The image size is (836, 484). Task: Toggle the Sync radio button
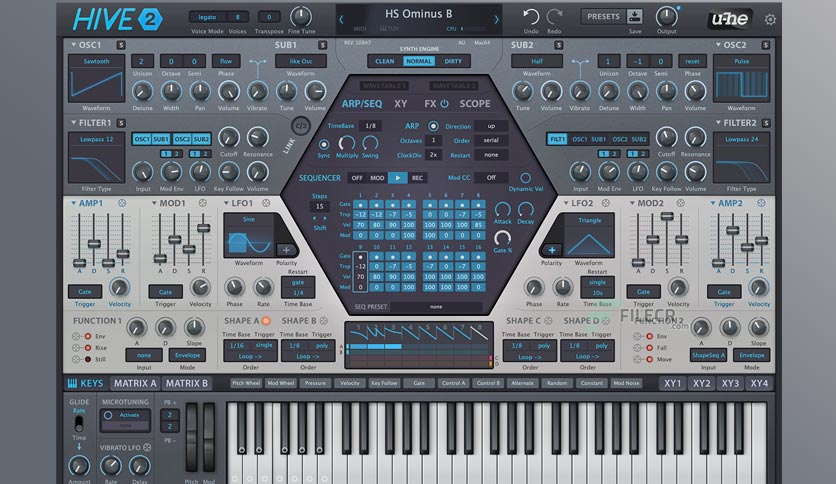pos(324,144)
